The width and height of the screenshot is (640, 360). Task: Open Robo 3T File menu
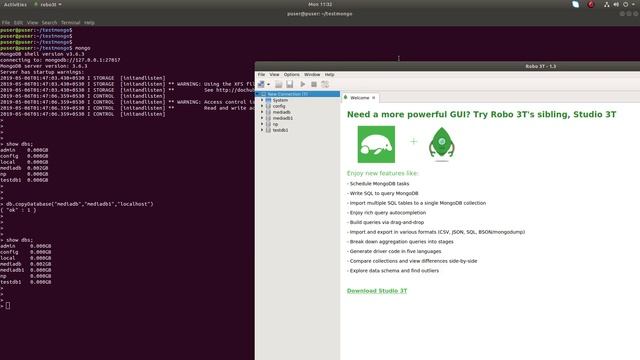[261, 75]
